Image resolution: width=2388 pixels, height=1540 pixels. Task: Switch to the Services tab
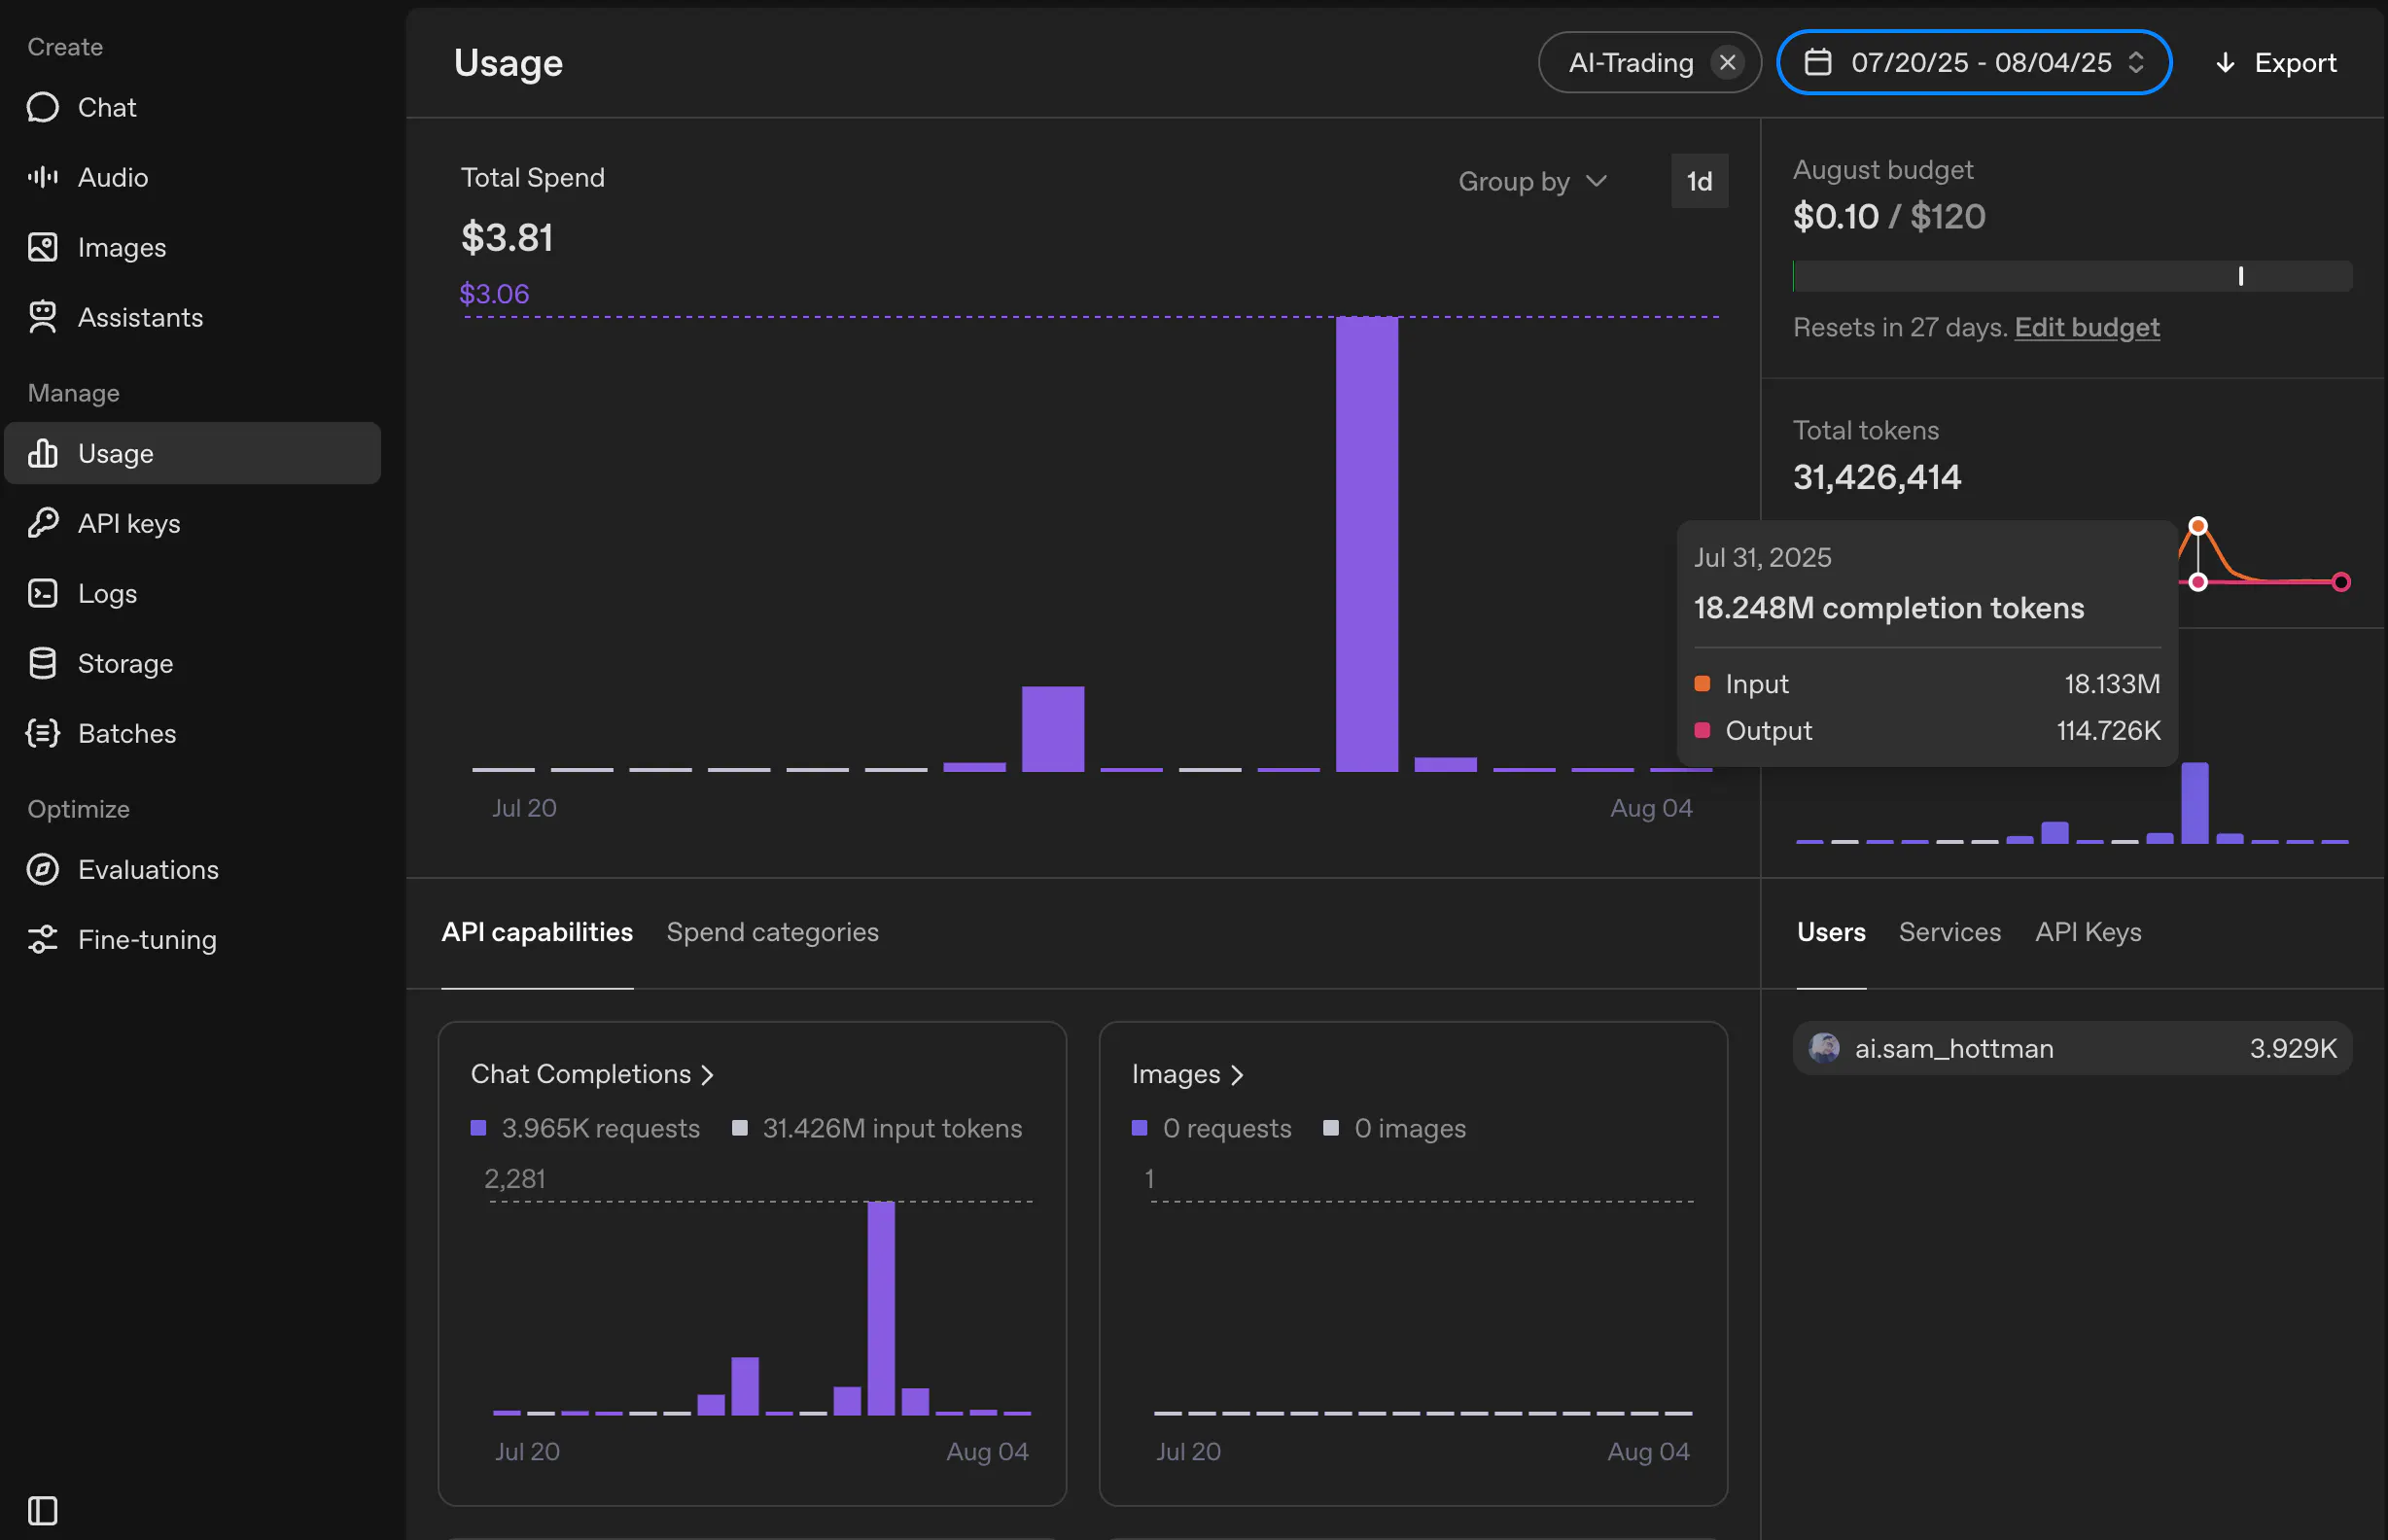(1949, 932)
